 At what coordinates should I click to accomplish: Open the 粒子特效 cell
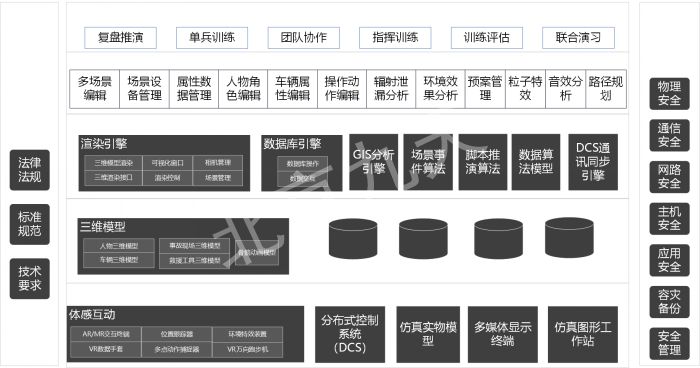coord(525,88)
